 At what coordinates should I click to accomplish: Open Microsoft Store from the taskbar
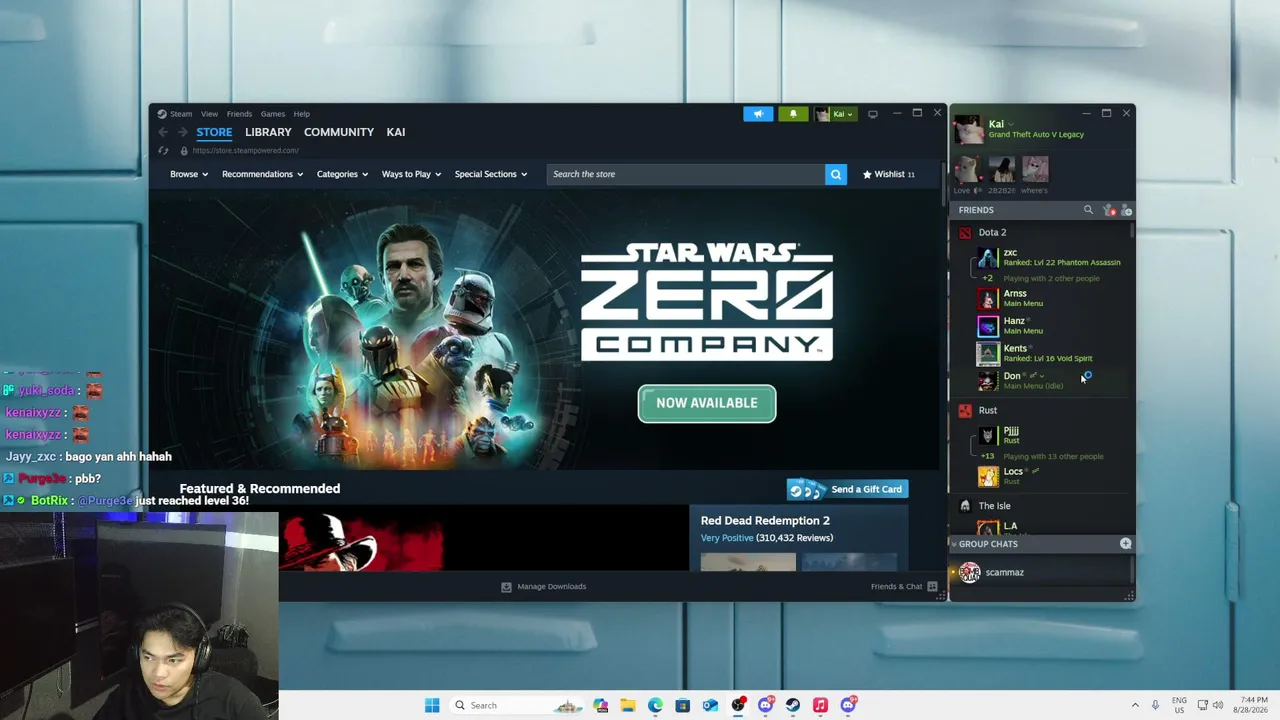[682, 705]
